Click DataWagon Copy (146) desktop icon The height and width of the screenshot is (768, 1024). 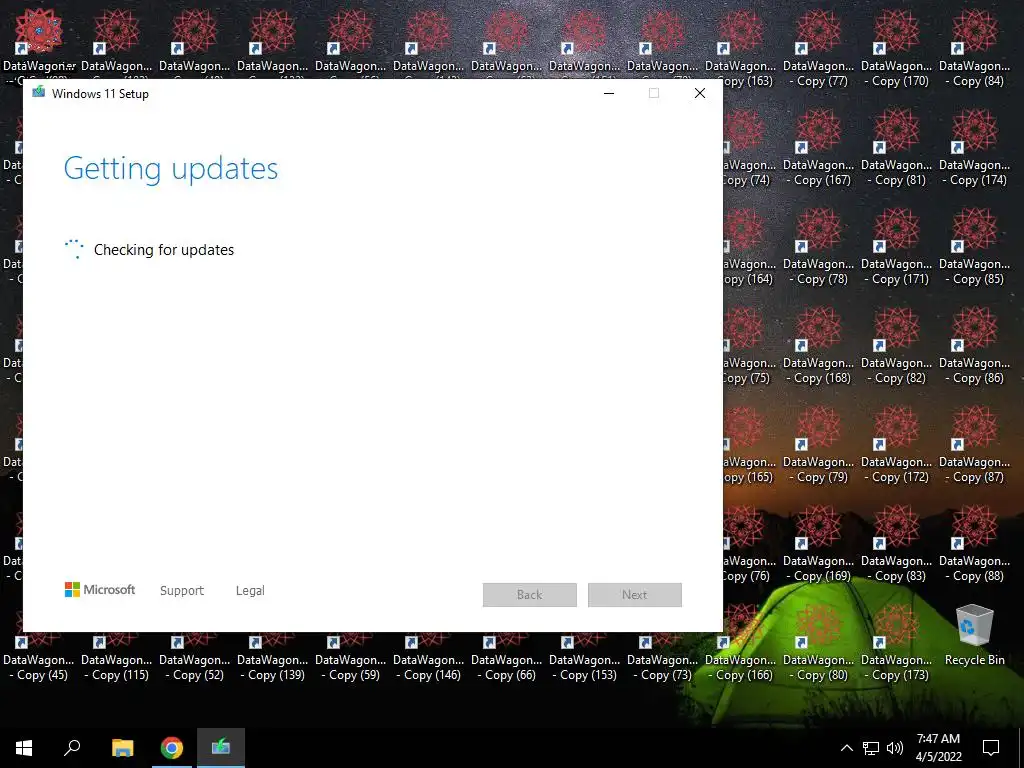coord(428,656)
